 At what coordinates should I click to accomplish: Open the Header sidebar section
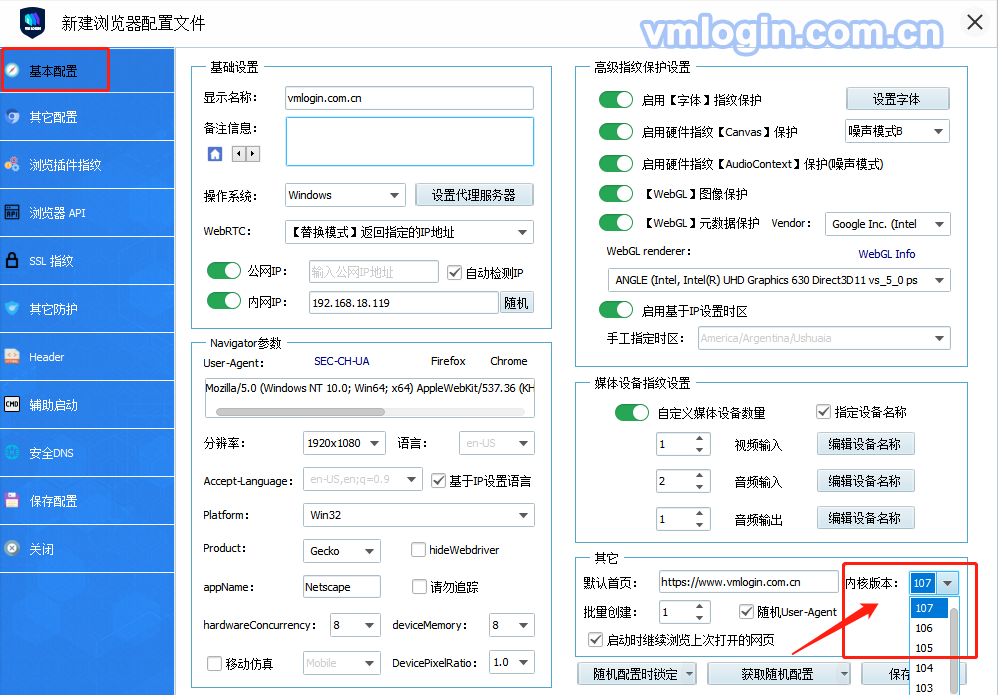87,357
